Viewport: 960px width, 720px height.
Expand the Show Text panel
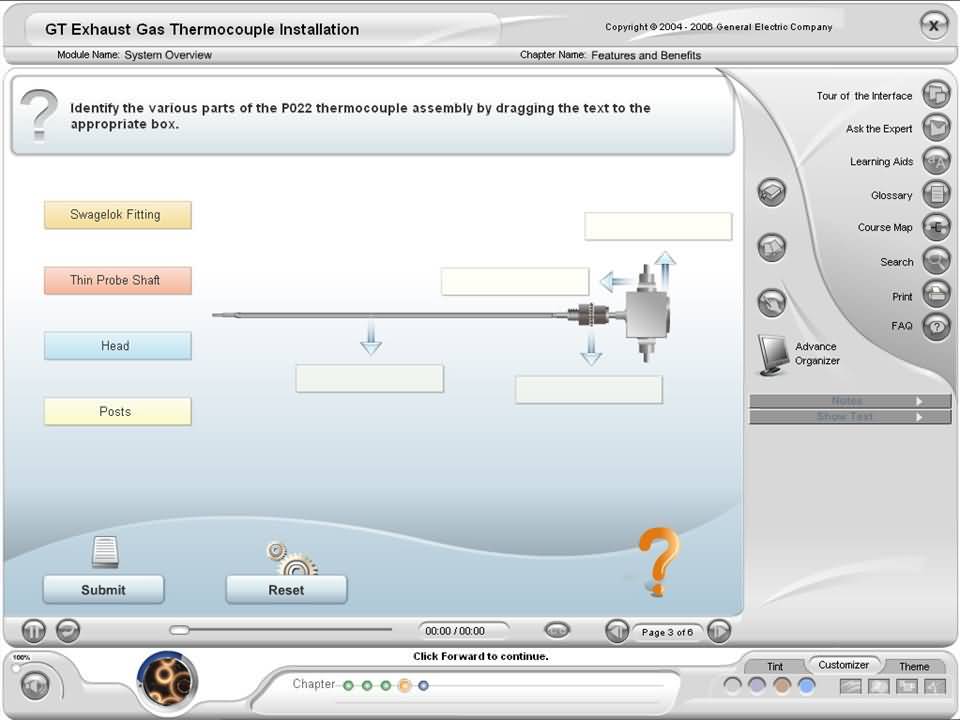[850, 416]
